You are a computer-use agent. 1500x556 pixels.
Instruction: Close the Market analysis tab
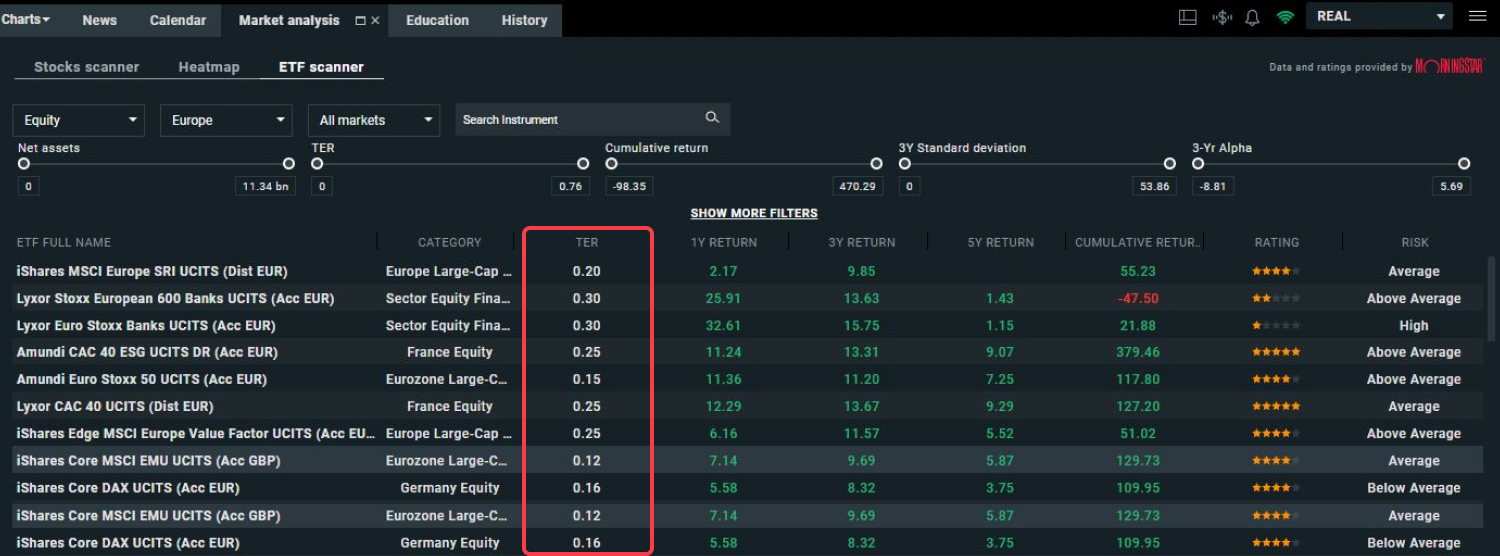[376, 20]
